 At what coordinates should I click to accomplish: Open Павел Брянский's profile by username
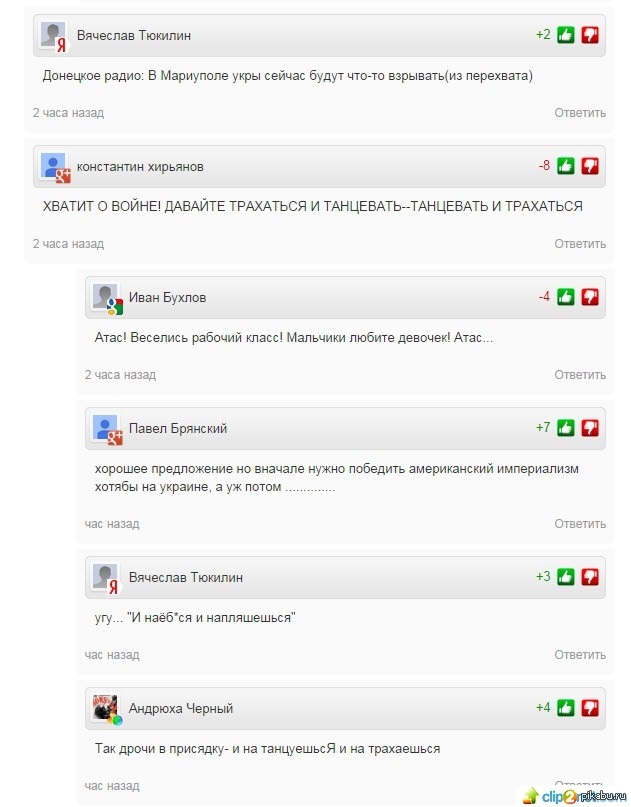click(178, 428)
